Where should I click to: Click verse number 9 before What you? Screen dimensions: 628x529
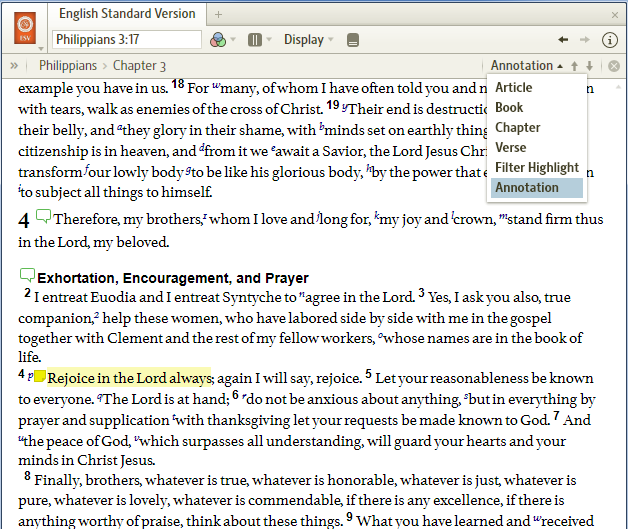[350, 517]
